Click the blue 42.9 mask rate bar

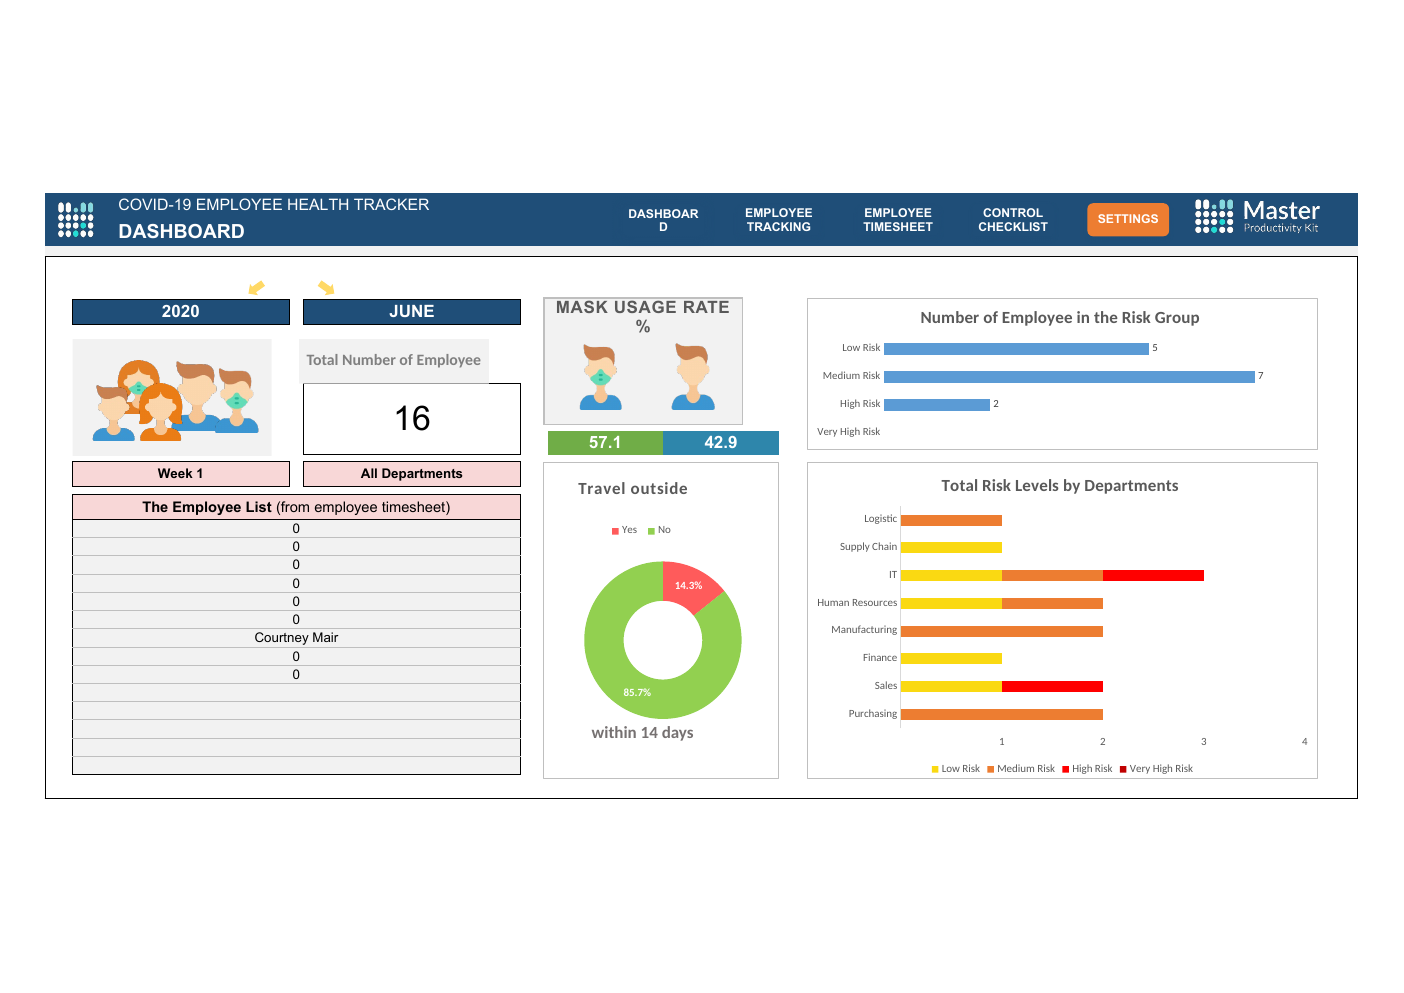pyautogui.click(x=721, y=443)
